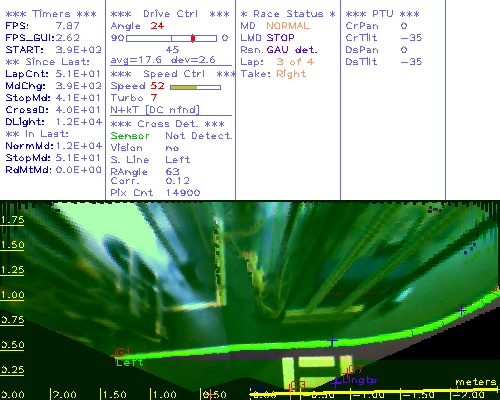Select the NORMAL mode status text
The height and width of the screenshot is (400, 500).
pyautogui.click(x=288, y=26)
